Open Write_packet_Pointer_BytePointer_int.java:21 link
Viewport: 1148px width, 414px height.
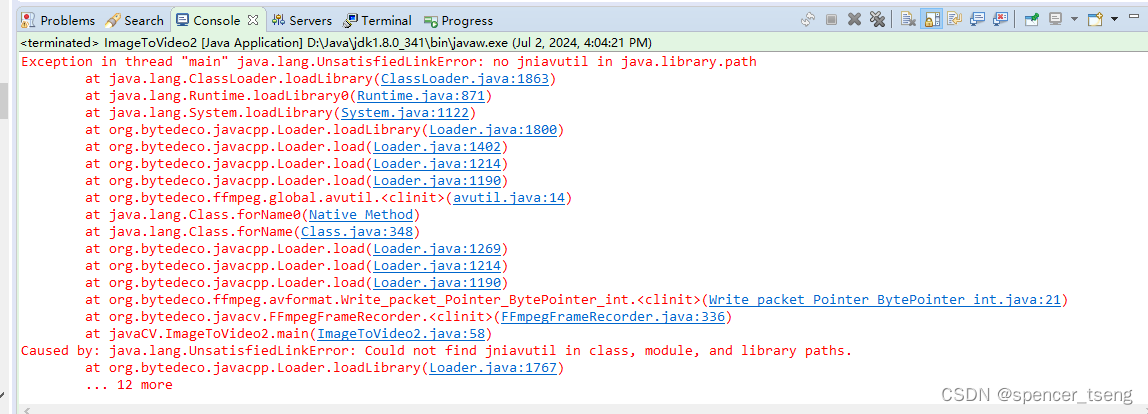tap(884, 300)
